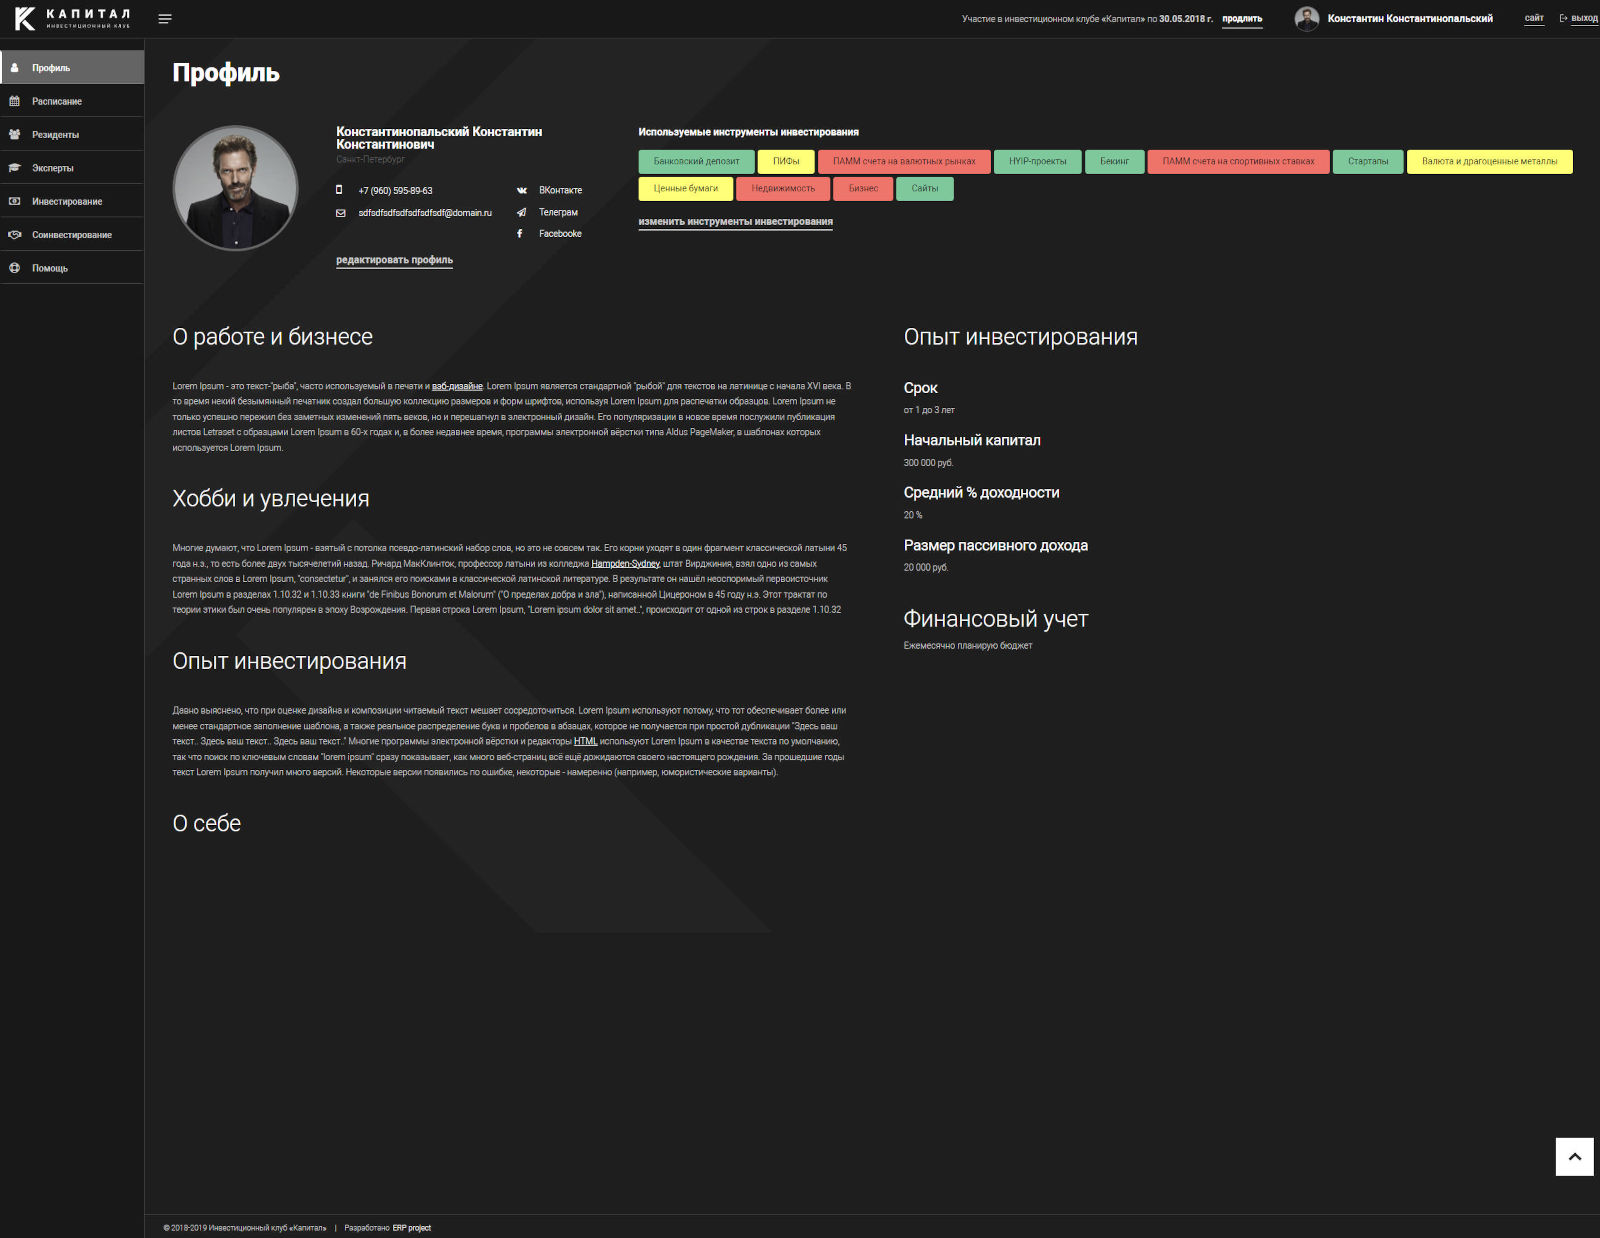This screenshot has width=1600, height=1238.
Task: Open the Резиденты sidebar section
Action: tap(55, 135)
